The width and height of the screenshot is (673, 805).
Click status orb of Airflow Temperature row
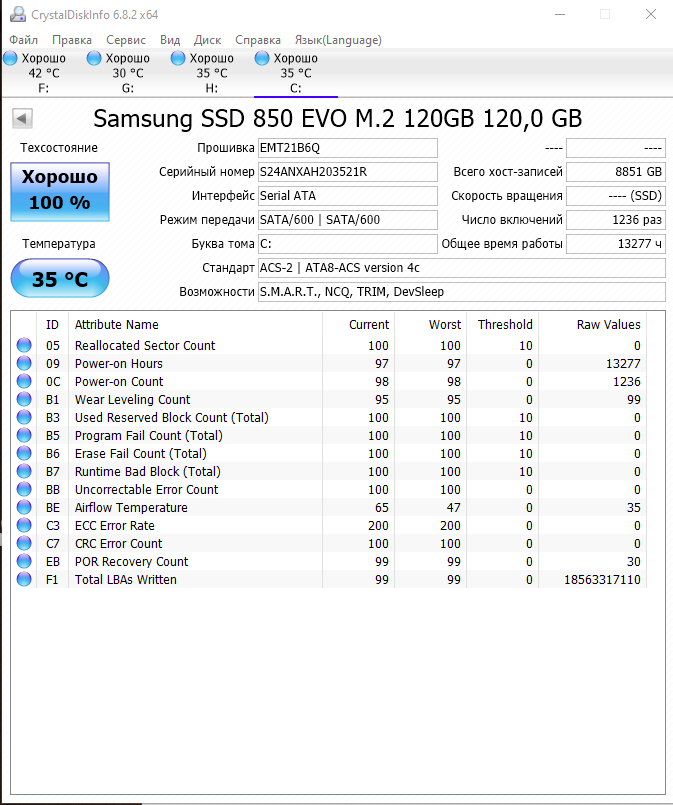pyautogui.click(x=24, y=507)
